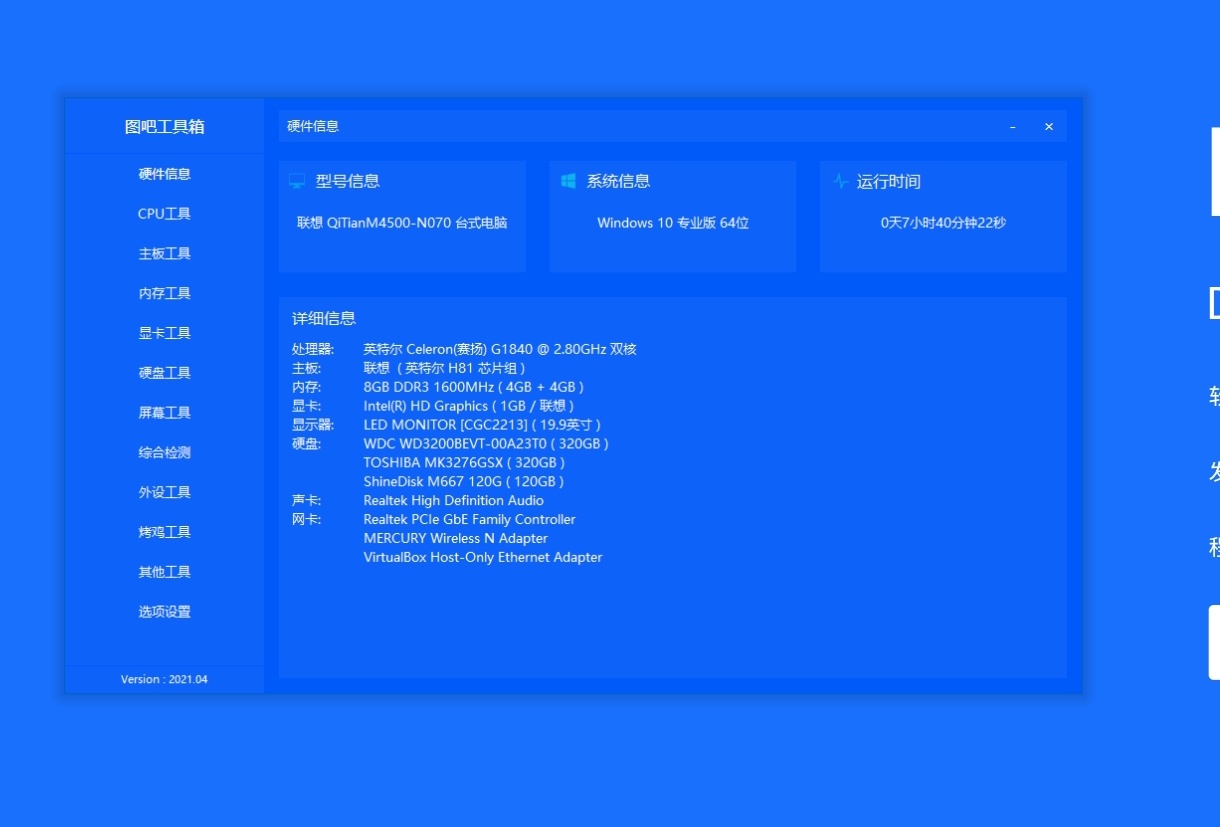The width and height of the screenshot is (1220, 827).
Task: Open 其他工具 menu entry
Action: coord(164,572)
